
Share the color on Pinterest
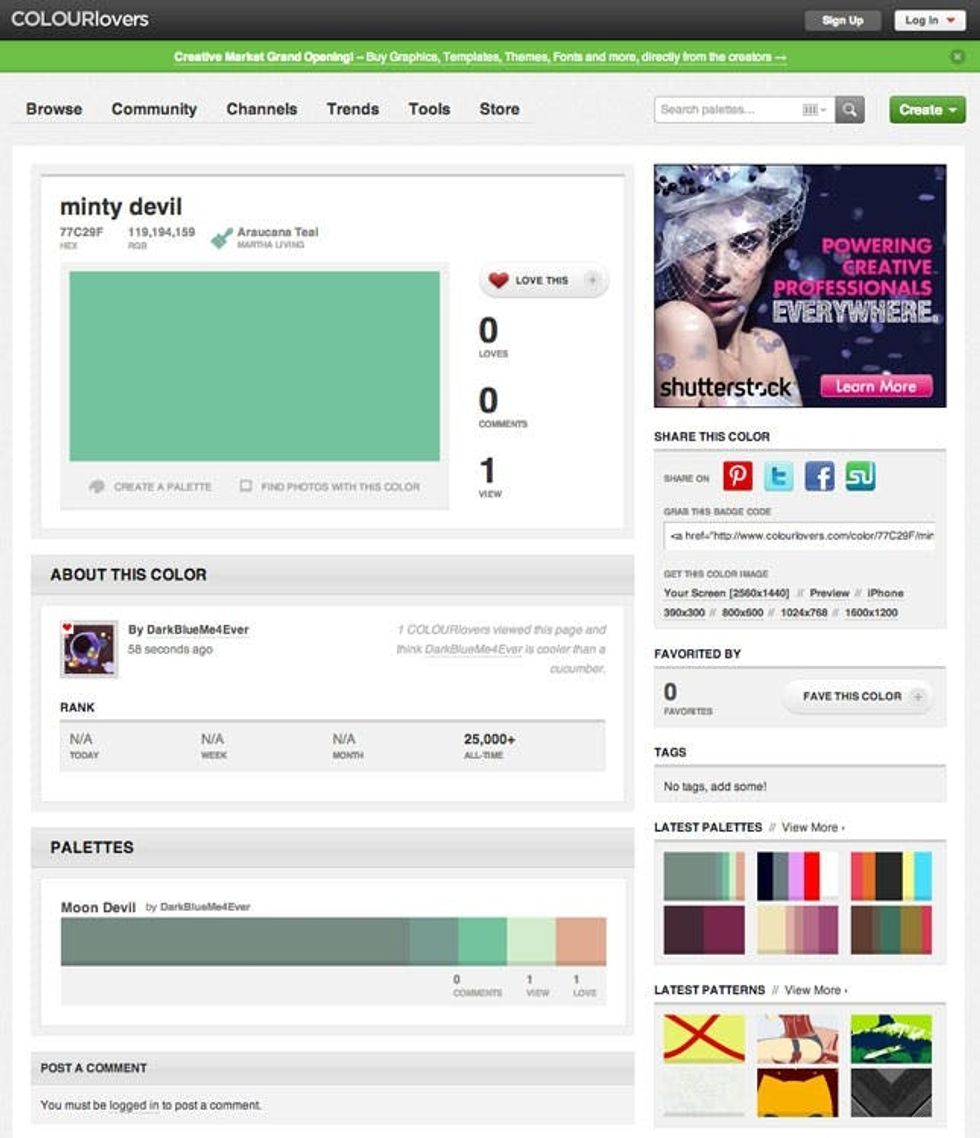738,476
